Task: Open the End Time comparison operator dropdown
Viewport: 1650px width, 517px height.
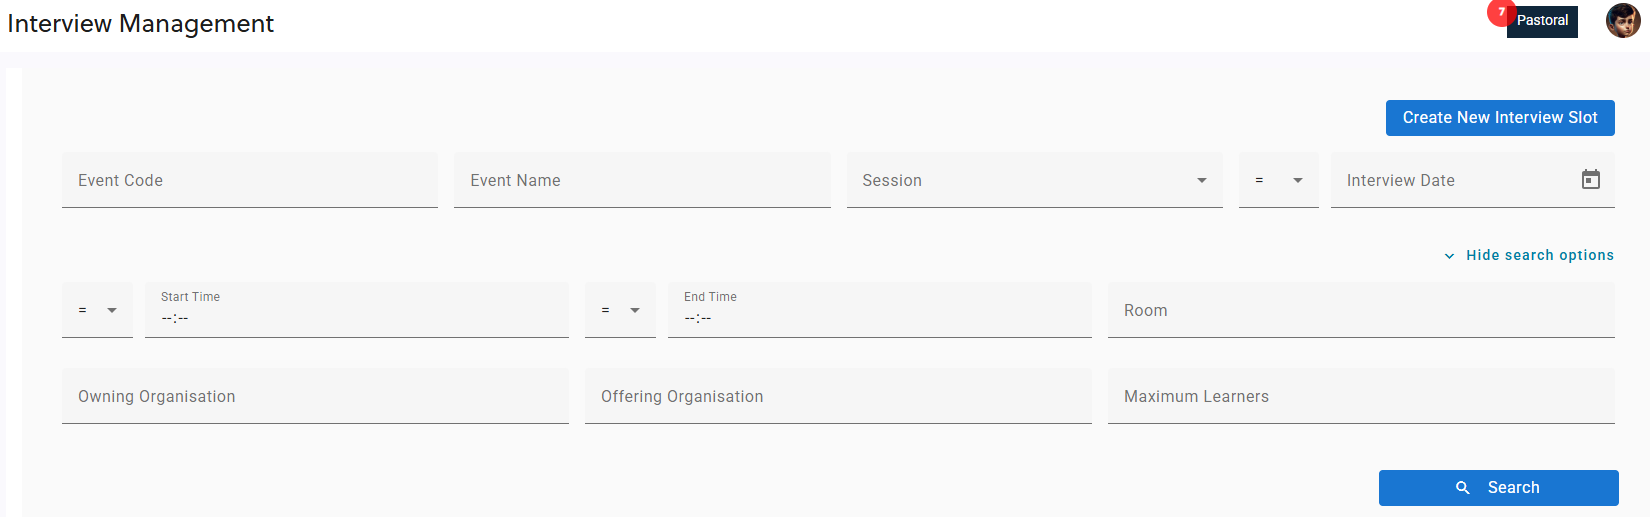Action: point(620,310)
